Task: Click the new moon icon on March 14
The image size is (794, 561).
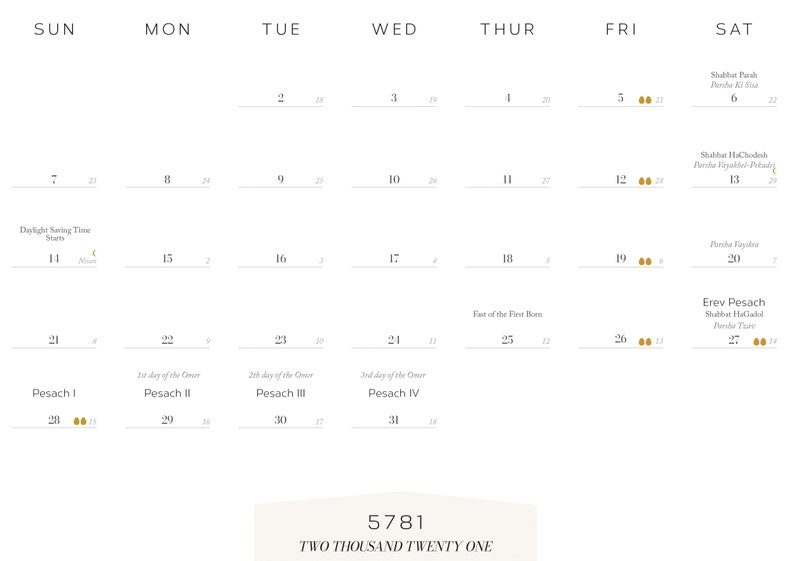Action: (95, 253)
